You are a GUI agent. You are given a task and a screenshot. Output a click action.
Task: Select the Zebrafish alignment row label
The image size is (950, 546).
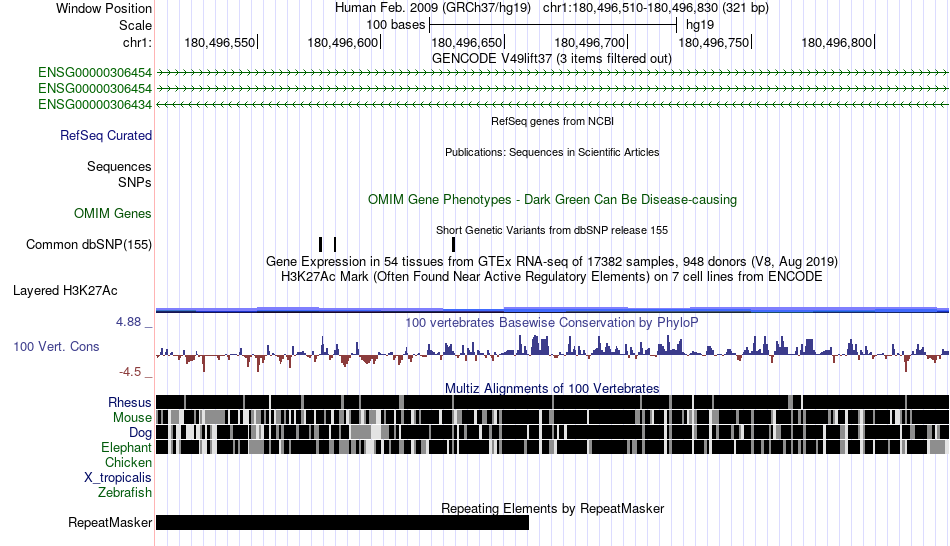[x=125, y=493]
